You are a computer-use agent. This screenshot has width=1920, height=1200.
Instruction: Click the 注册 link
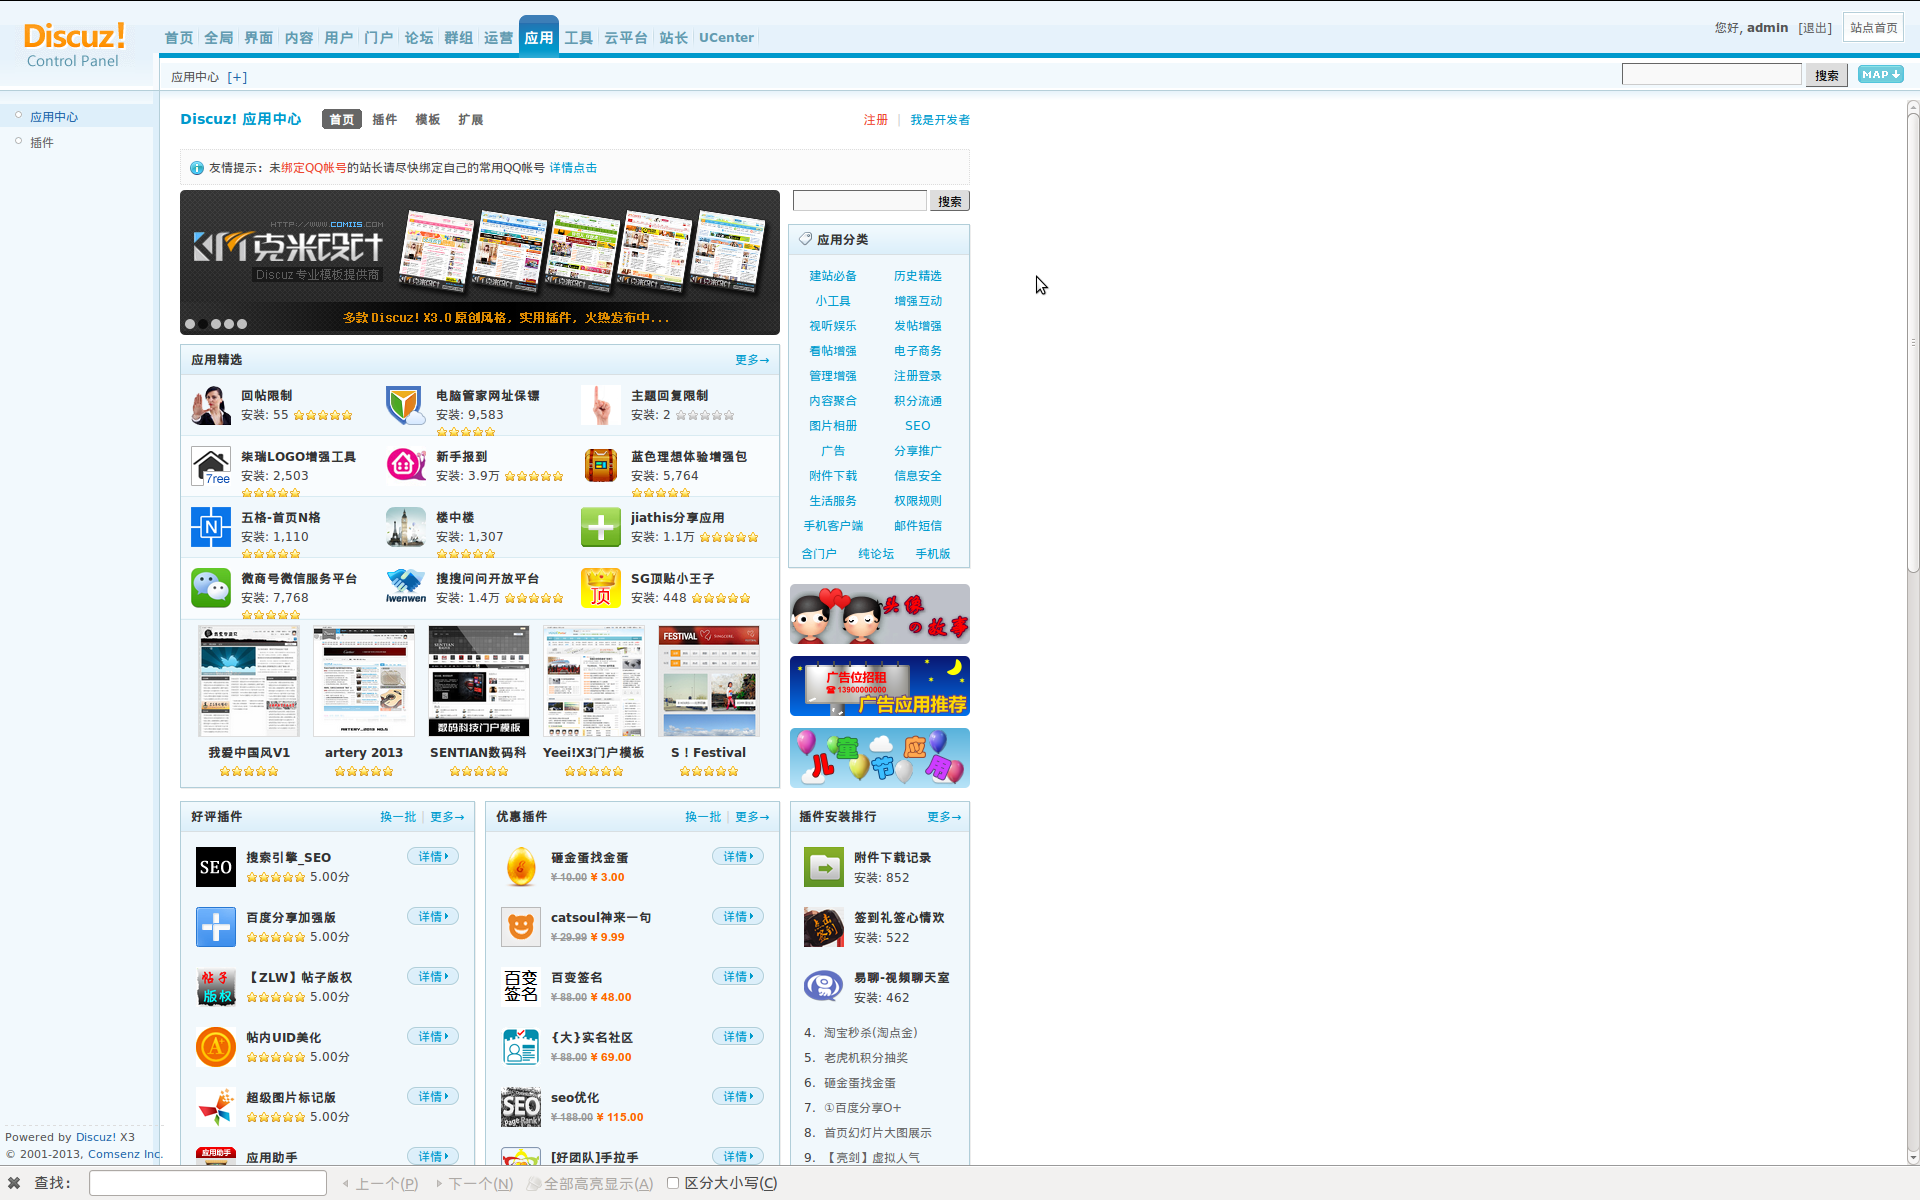point(876,120)
